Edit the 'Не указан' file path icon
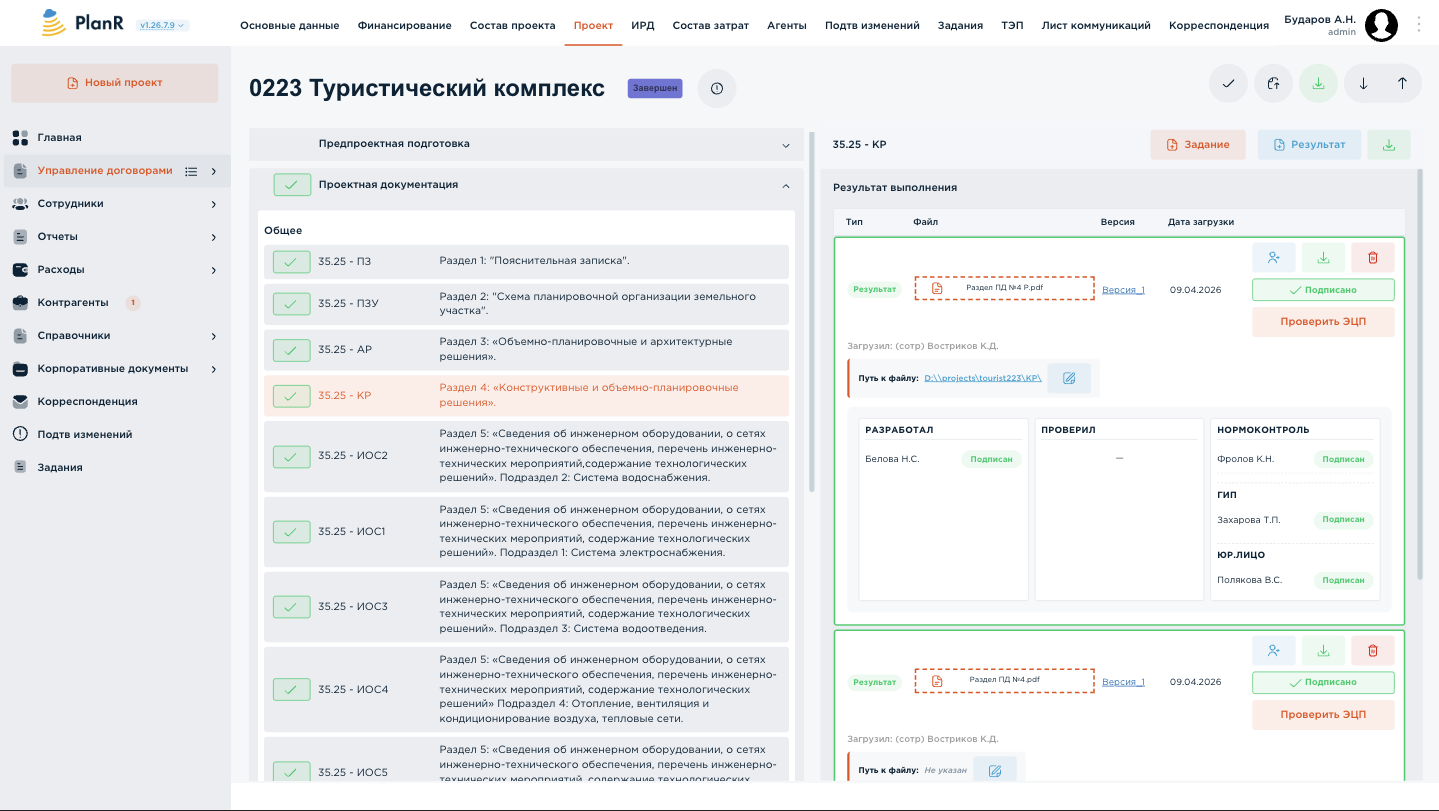Screen dimensions: 1439x811 pyautogui.click(x=995, y=771)
